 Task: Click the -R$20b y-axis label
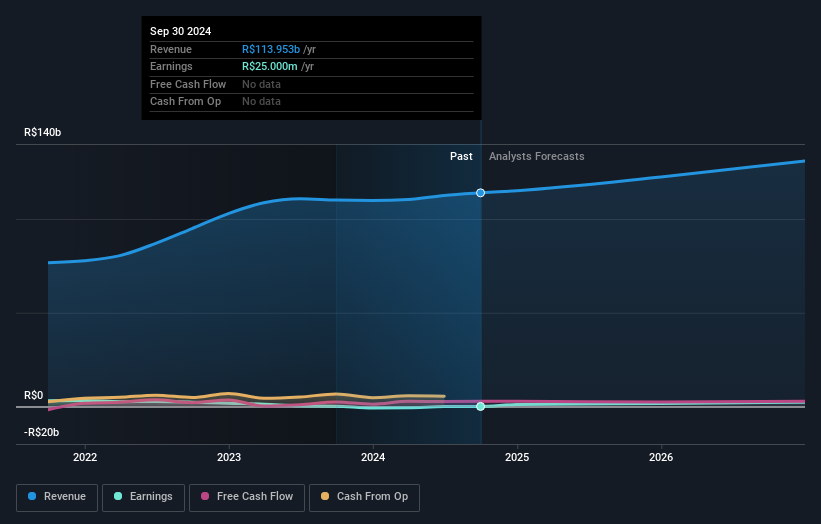[41, 432]
